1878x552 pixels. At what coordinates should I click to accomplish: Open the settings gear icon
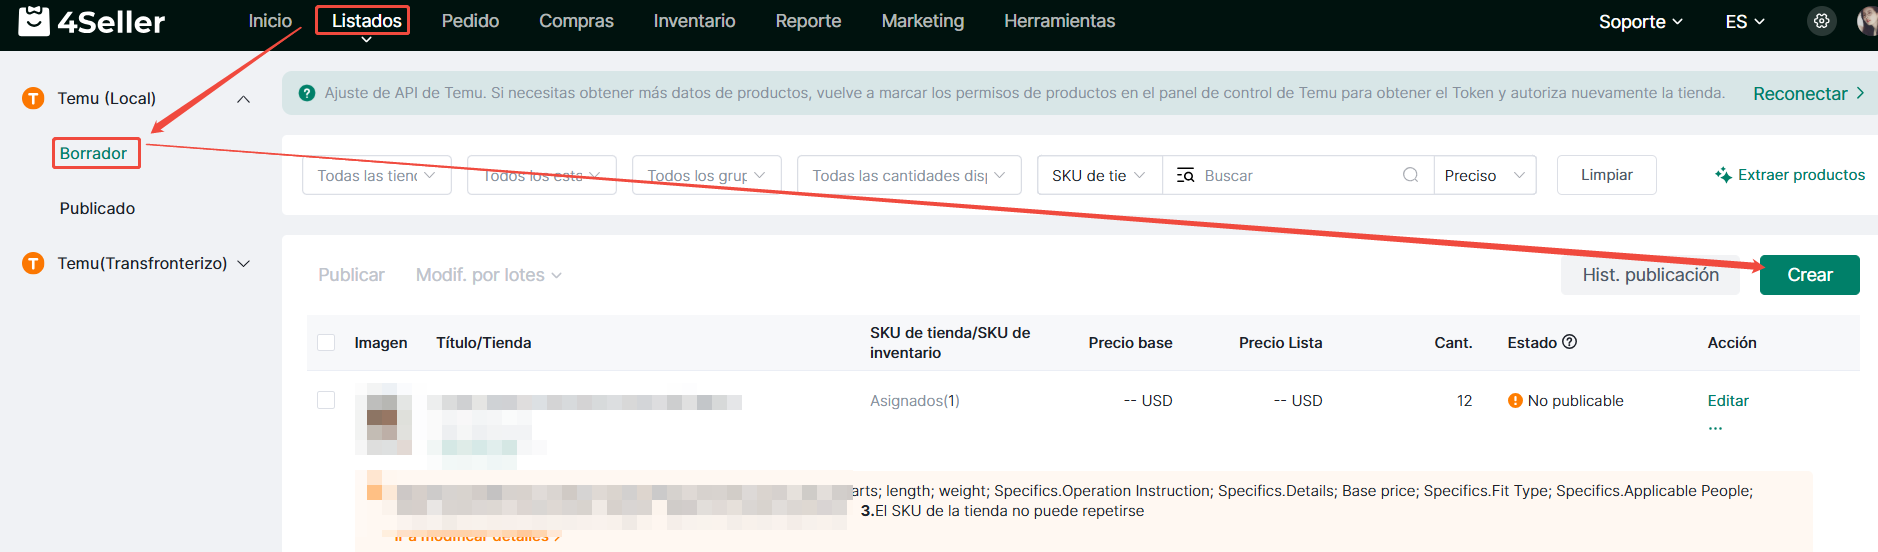click(1822, 21)
